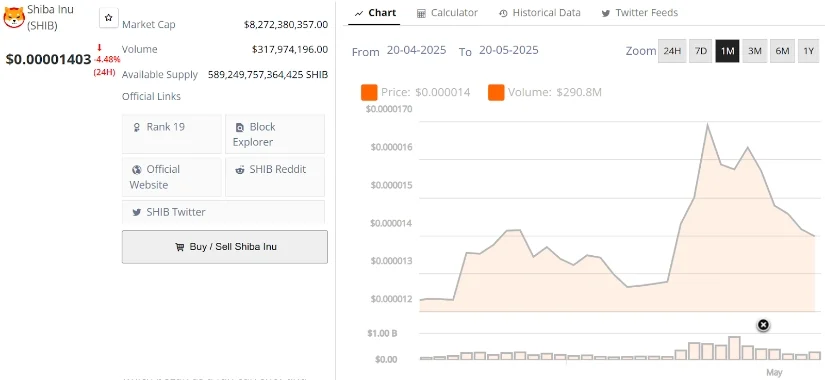Click the orange Volume legend swatch
Screen dimensions: 825x380
click(496, 93)
